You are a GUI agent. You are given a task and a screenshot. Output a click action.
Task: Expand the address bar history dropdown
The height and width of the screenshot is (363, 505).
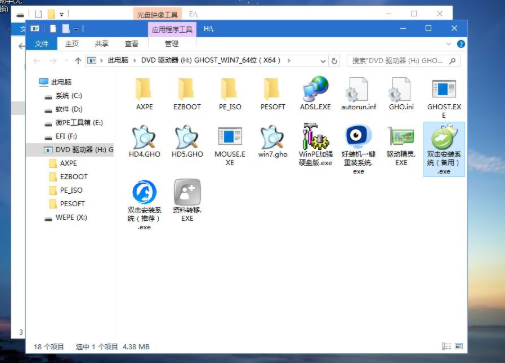[x=323, y=61]
